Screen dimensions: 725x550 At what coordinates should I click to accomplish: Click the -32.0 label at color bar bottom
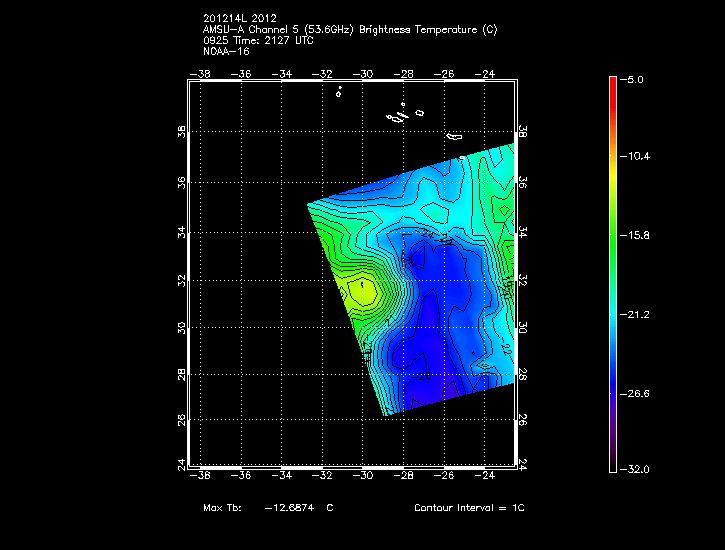pyautogui.click(x=638, y=469)
